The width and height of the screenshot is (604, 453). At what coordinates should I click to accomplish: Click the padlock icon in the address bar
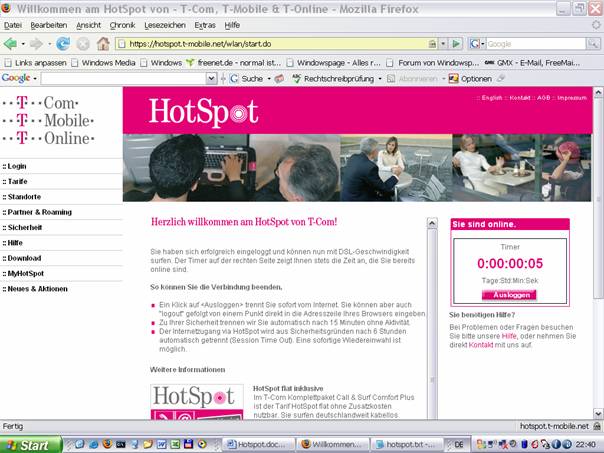(x=433, y=44)
